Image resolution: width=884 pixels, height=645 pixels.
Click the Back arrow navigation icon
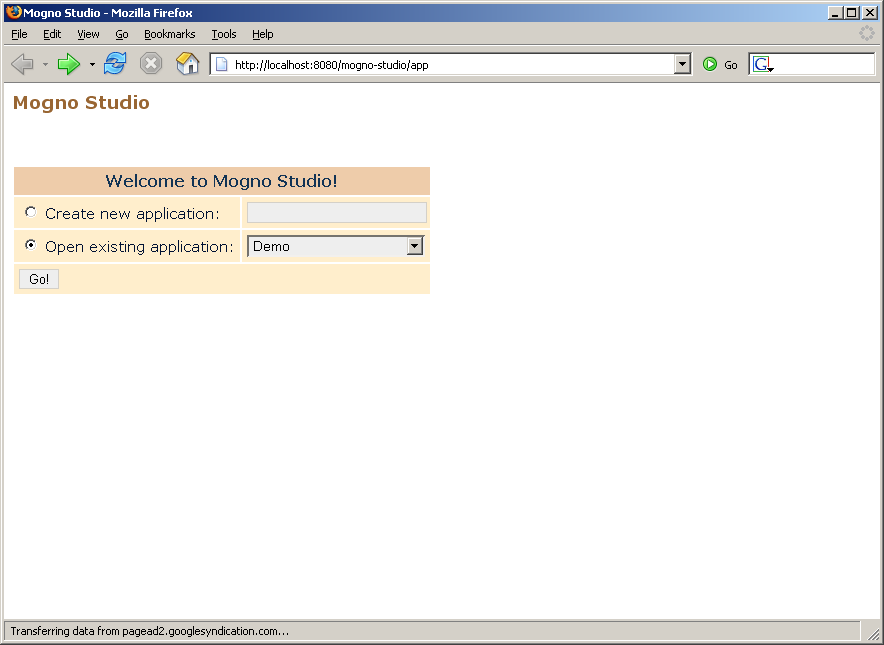22,64
